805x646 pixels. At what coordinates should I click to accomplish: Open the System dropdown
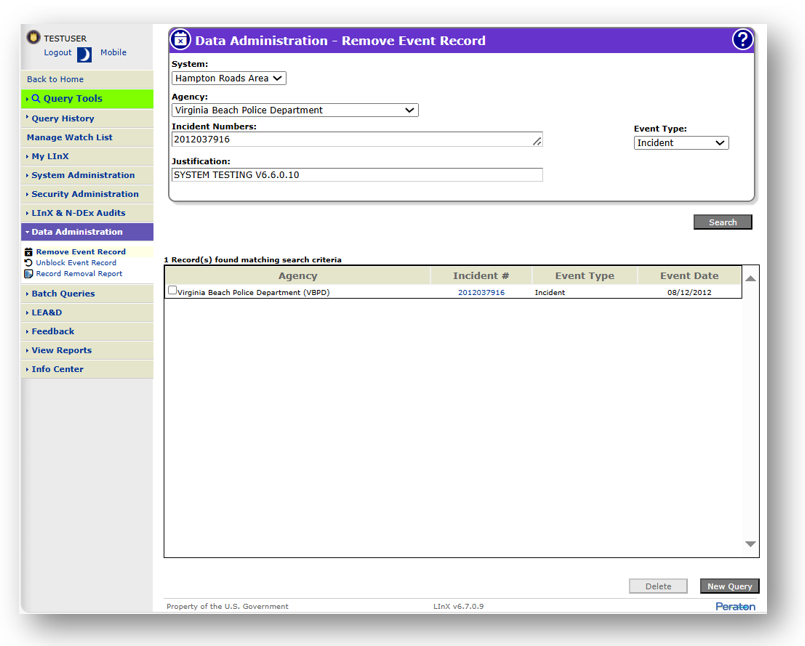click(229, 78)
